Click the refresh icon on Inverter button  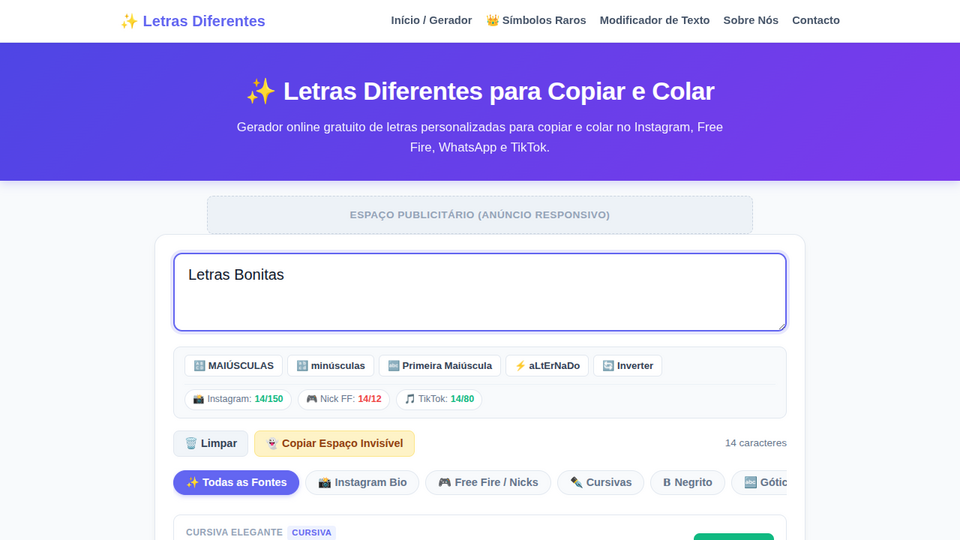608,366
